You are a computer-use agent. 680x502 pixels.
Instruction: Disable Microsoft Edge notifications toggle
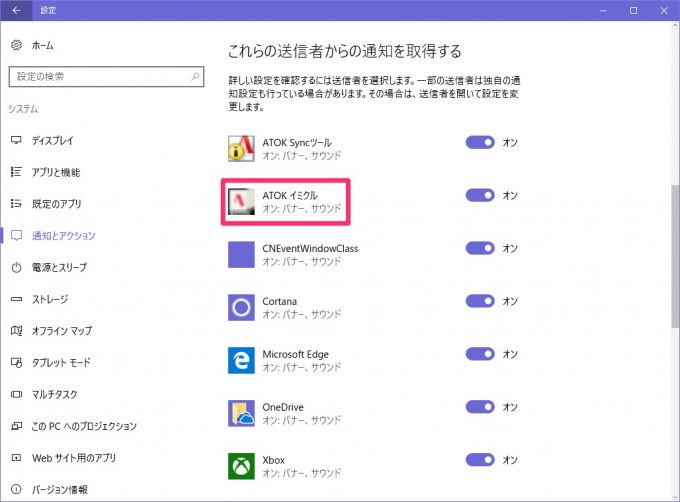[x=480, y=354]
